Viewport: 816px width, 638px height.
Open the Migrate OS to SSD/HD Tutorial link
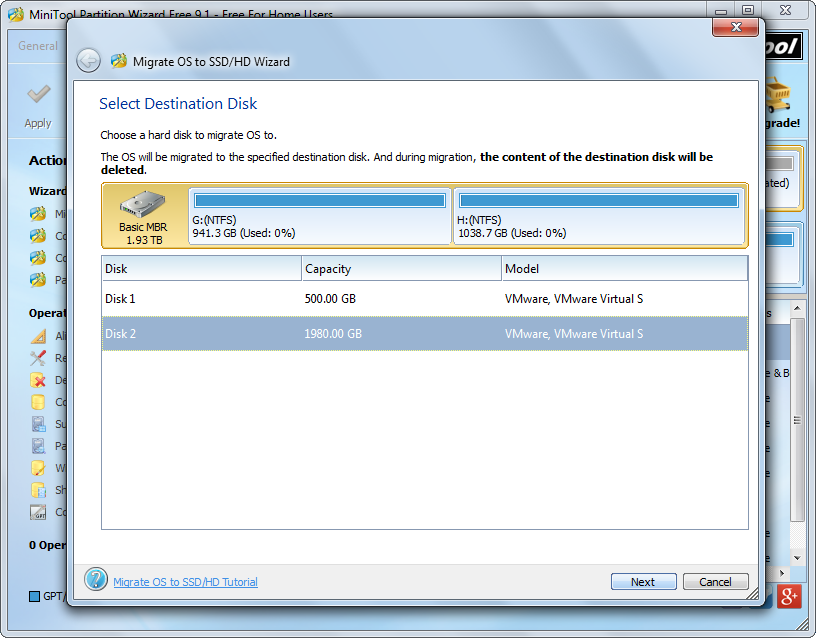click(185, 582)
